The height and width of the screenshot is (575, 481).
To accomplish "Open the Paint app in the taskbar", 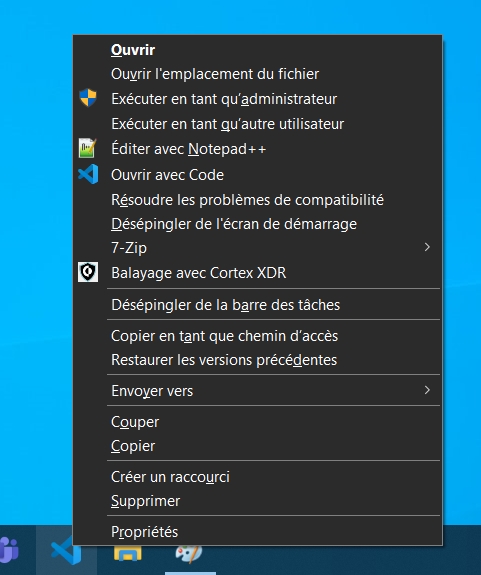I will [188, 554].
